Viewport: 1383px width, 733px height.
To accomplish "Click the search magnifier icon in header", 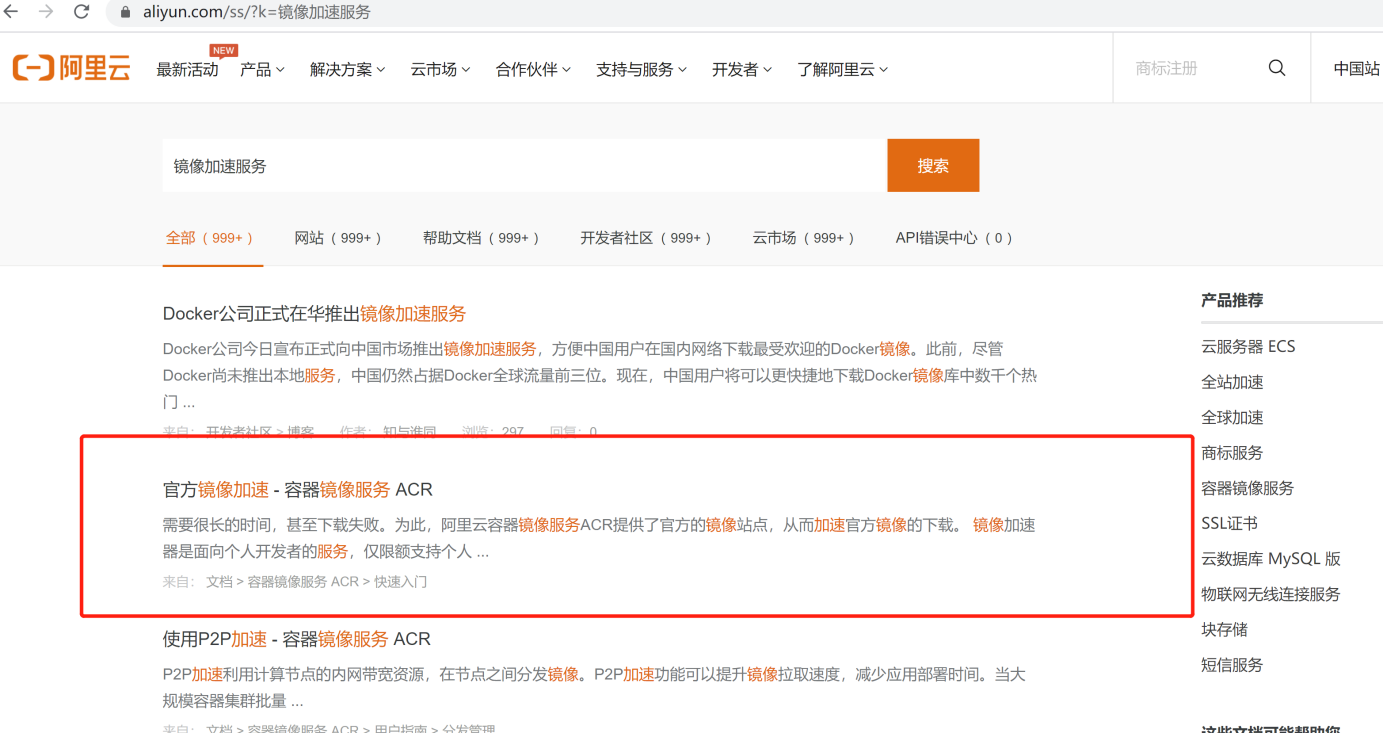I will (1277, 68).
